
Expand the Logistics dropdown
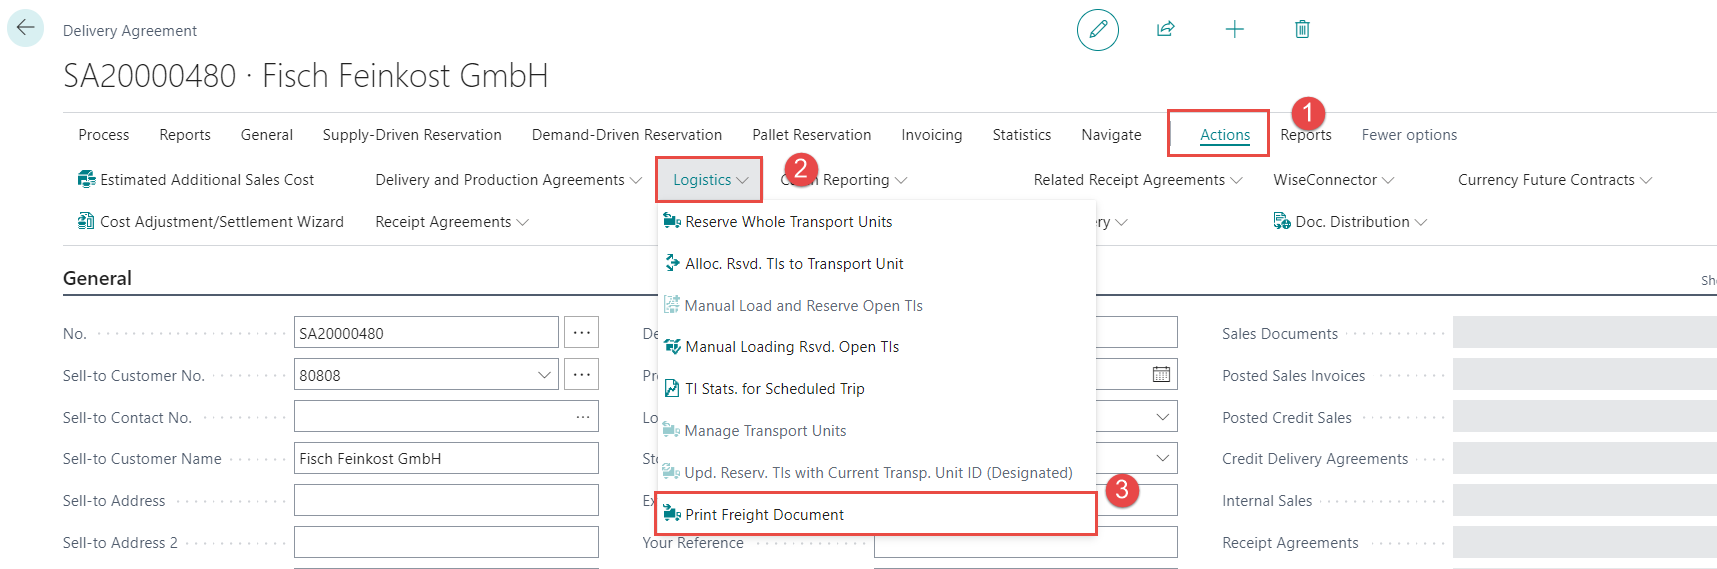710,180
